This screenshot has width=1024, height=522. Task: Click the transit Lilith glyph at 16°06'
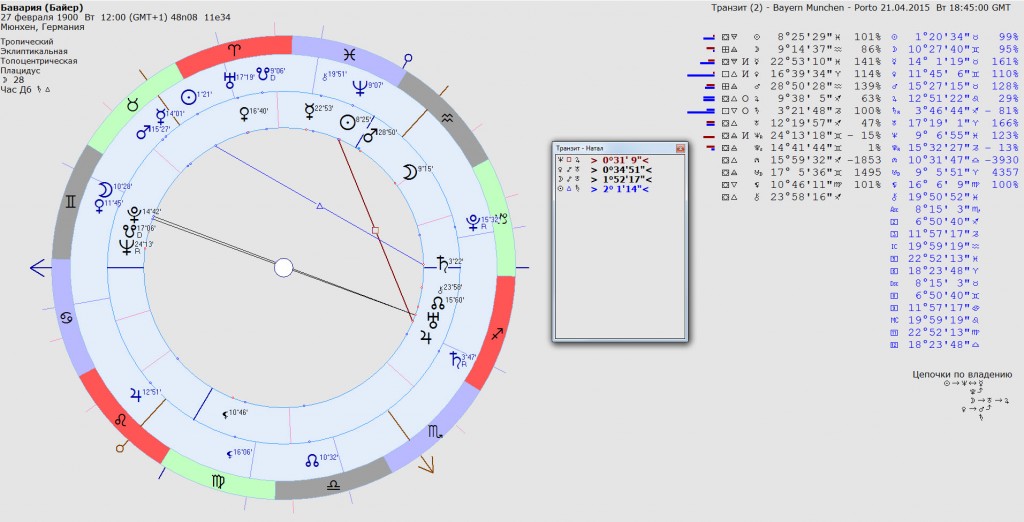(230, 453)
